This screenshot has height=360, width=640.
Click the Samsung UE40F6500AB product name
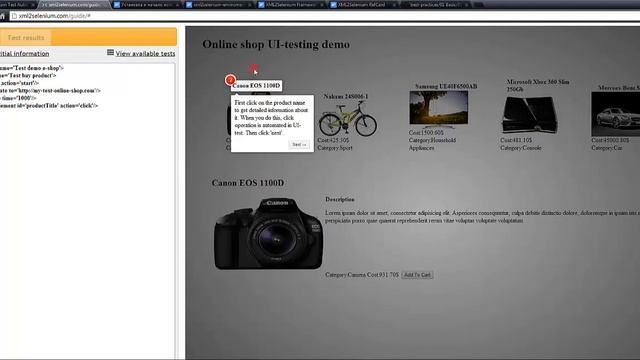446,87
